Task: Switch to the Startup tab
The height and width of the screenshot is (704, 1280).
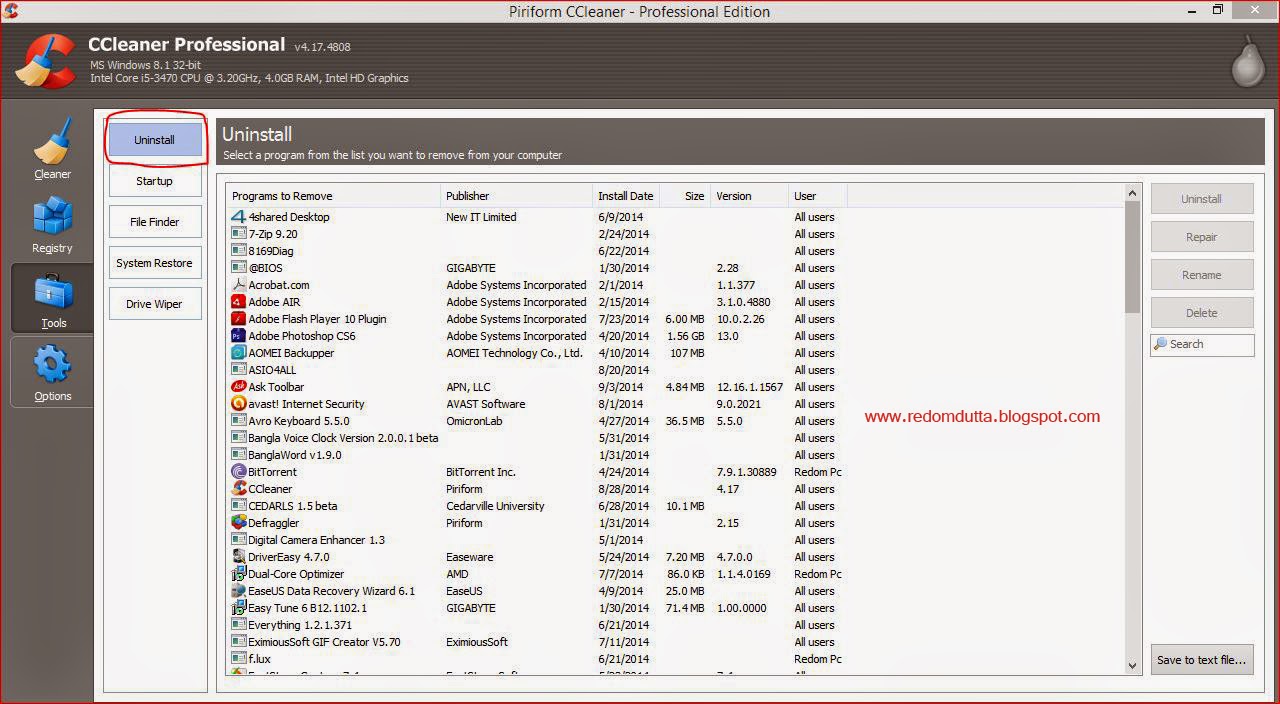Action: pos(155,181)
